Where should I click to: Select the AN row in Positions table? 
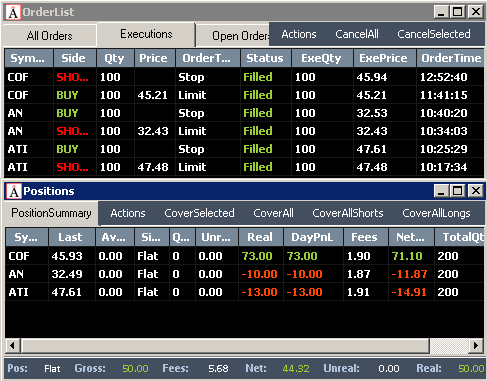[x=245, y=274]
